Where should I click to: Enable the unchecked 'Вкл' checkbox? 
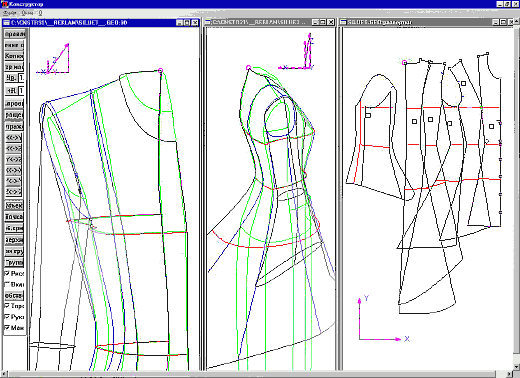(7, 284)
